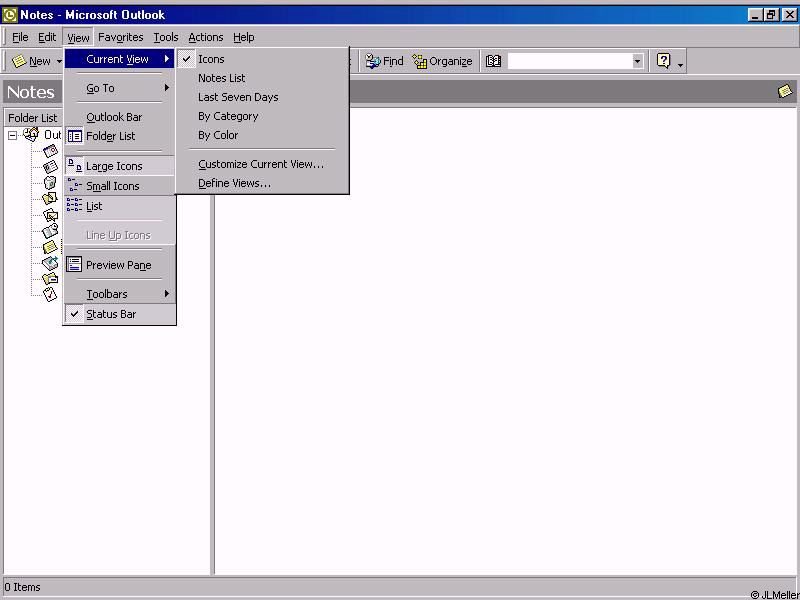
Task: Click the Outlook icon in the title bar
Action: [10, 15]
